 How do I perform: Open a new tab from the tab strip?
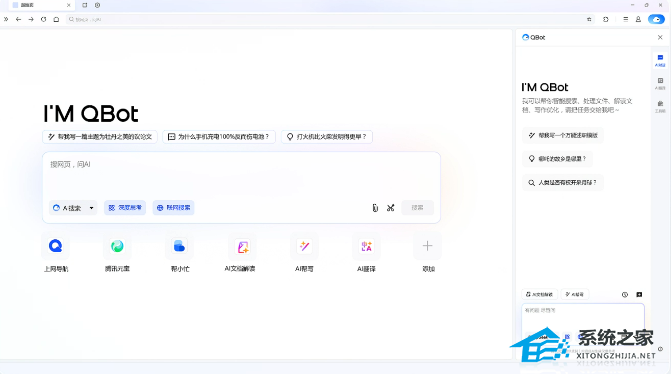click(84, 5)
